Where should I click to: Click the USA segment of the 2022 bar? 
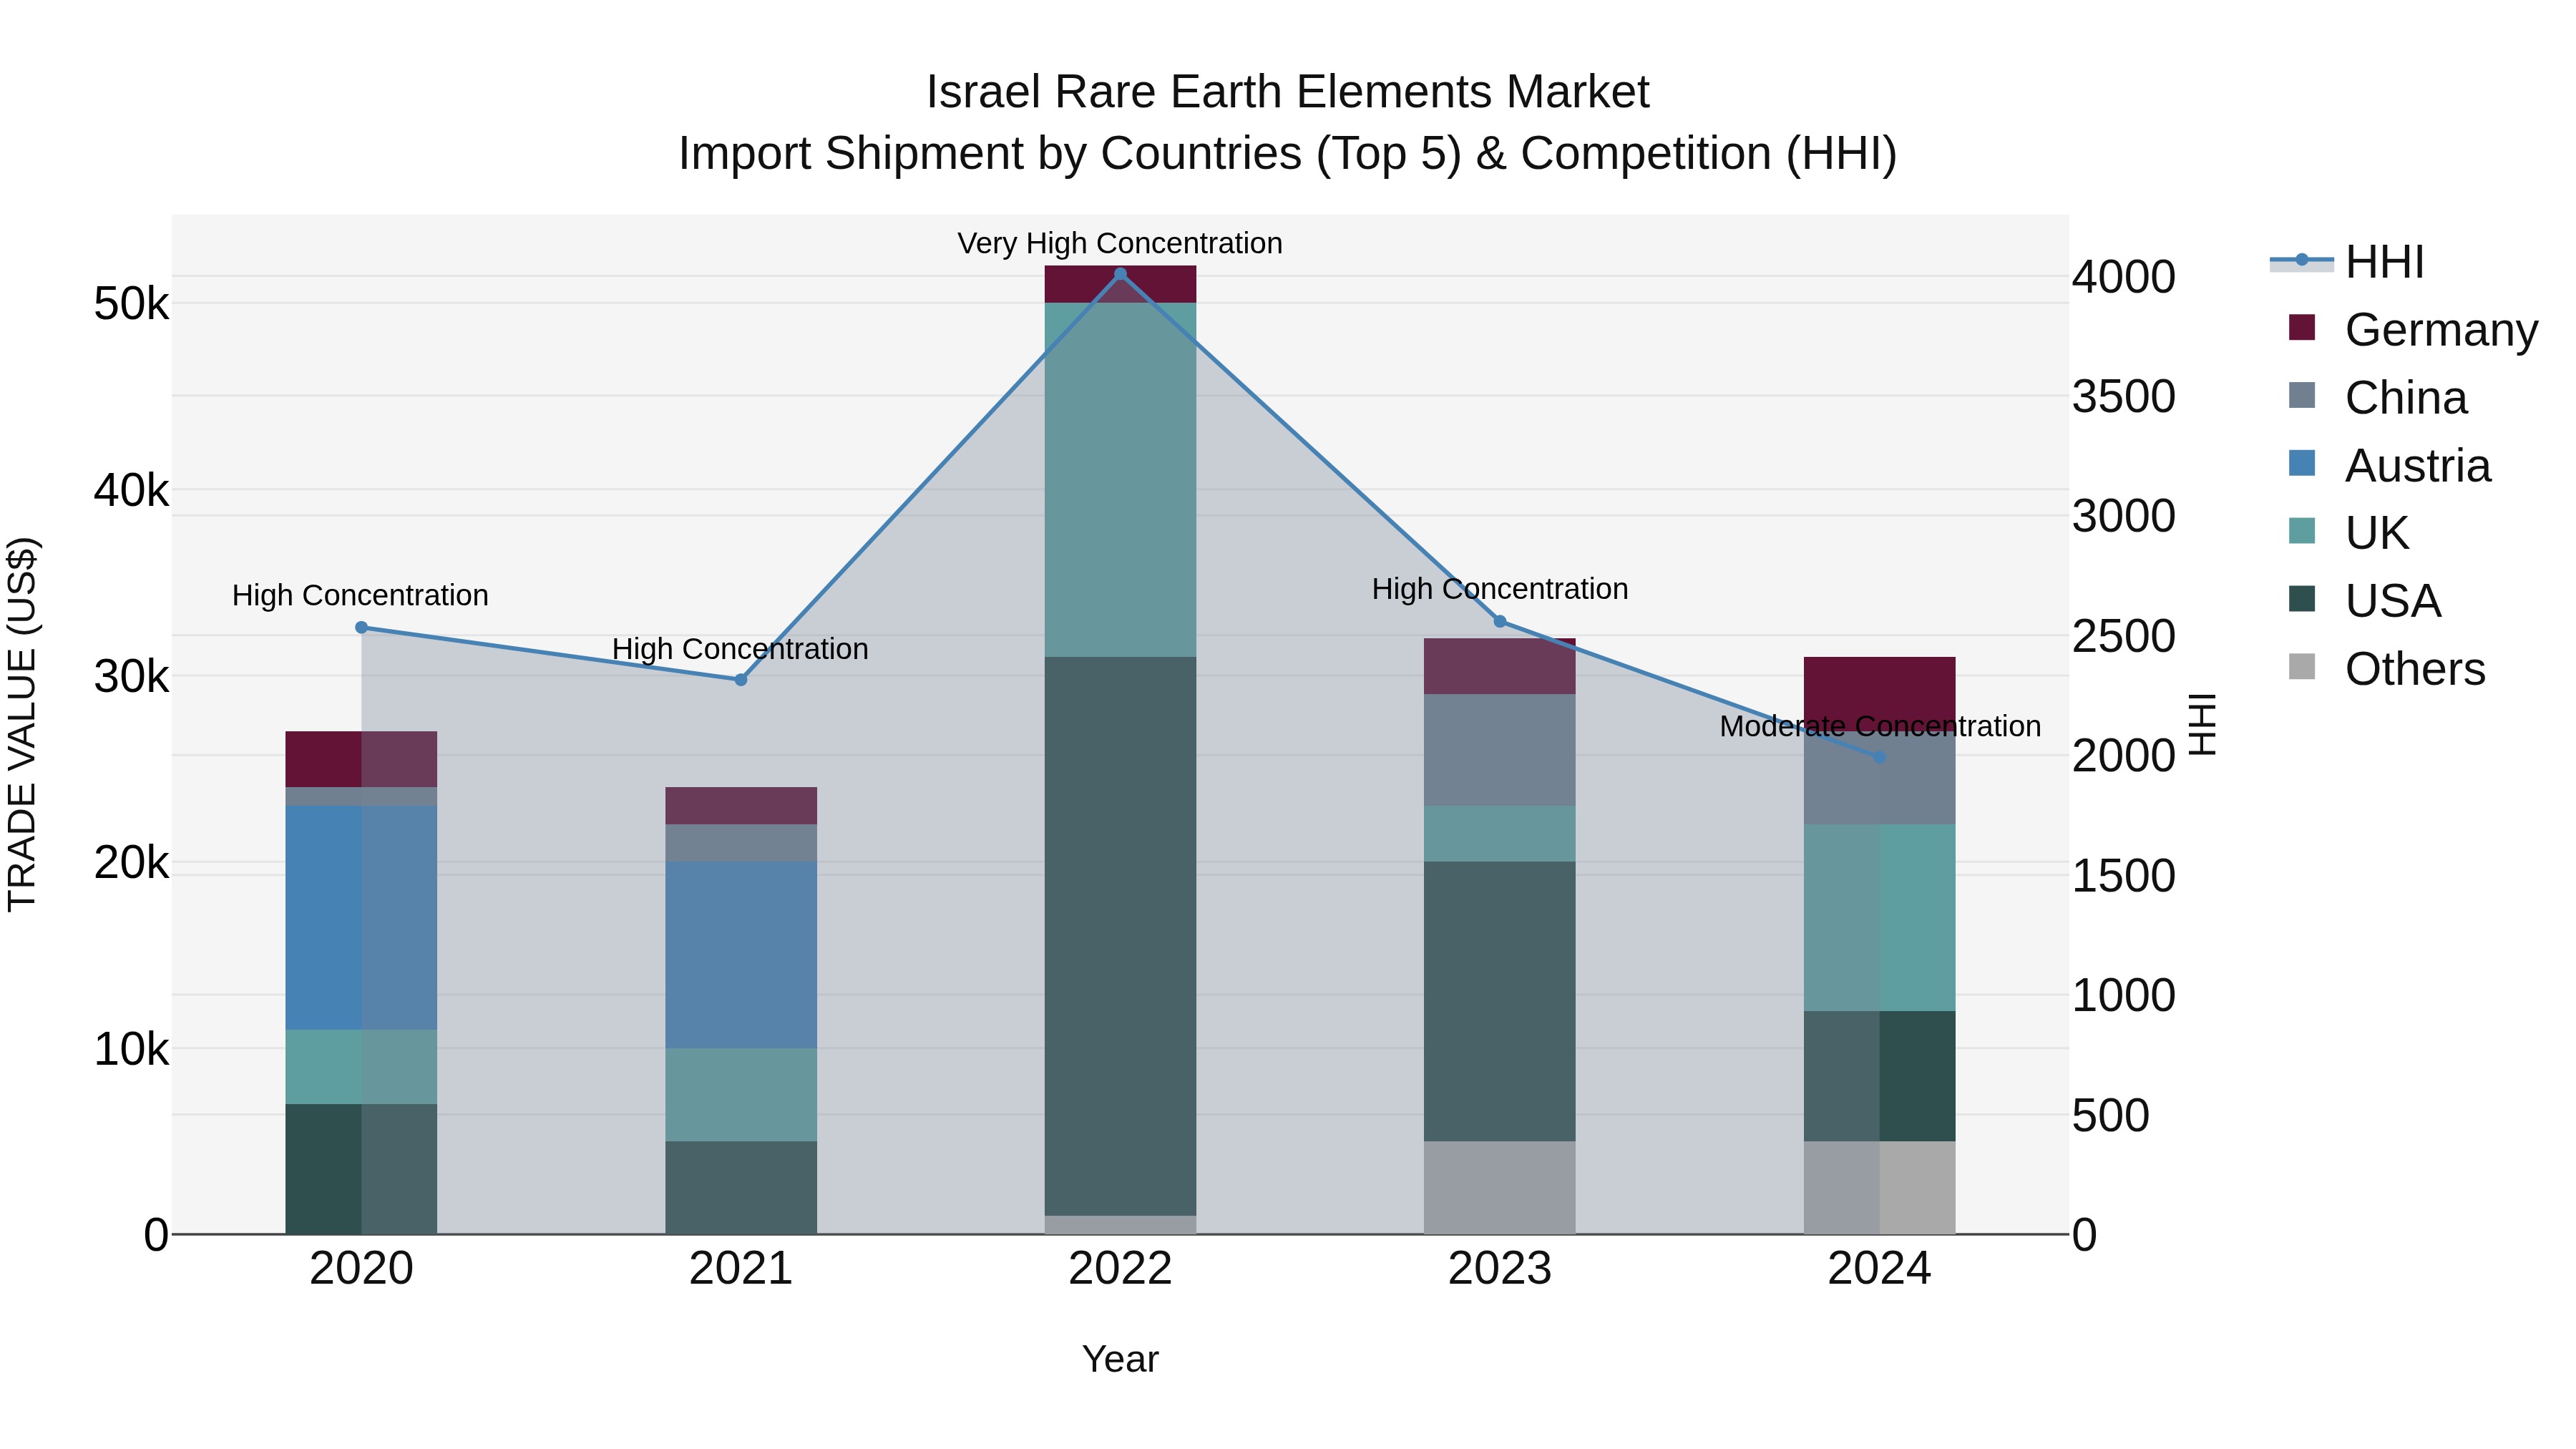click(1120, 936)
